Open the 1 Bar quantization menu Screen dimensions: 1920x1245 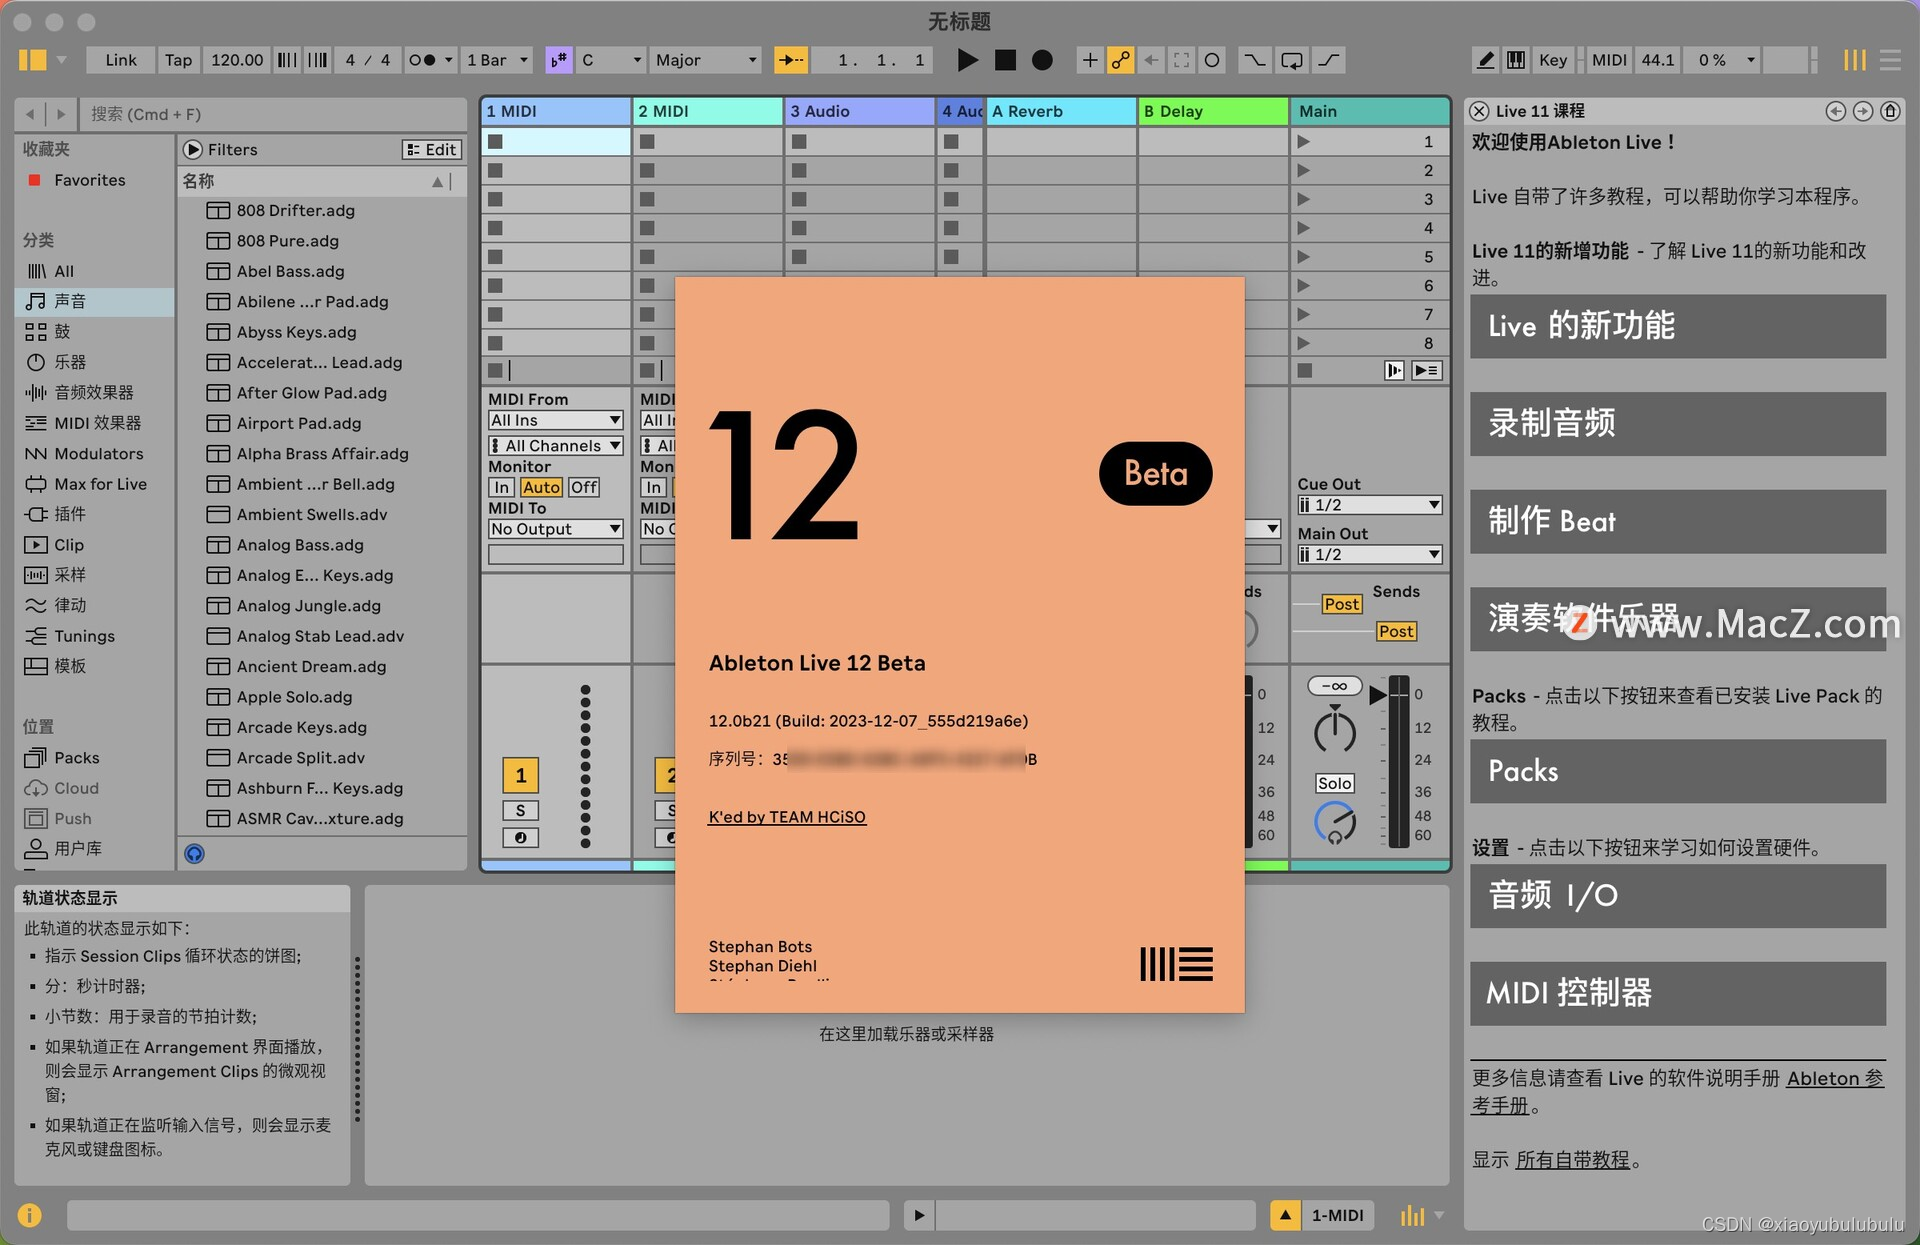[496, 60]
